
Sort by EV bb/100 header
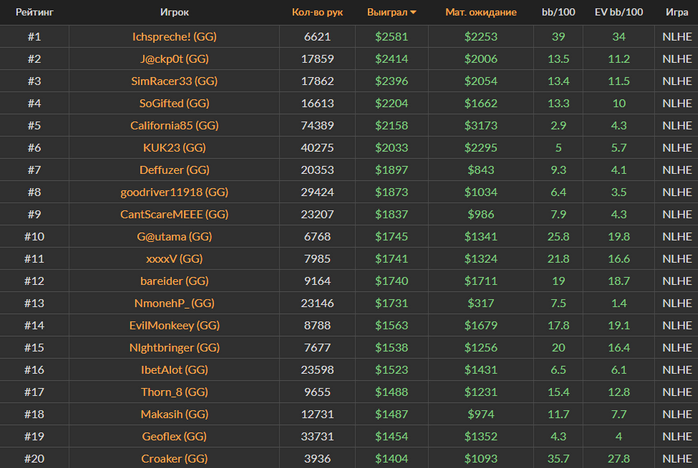click(x=619, y=12)
